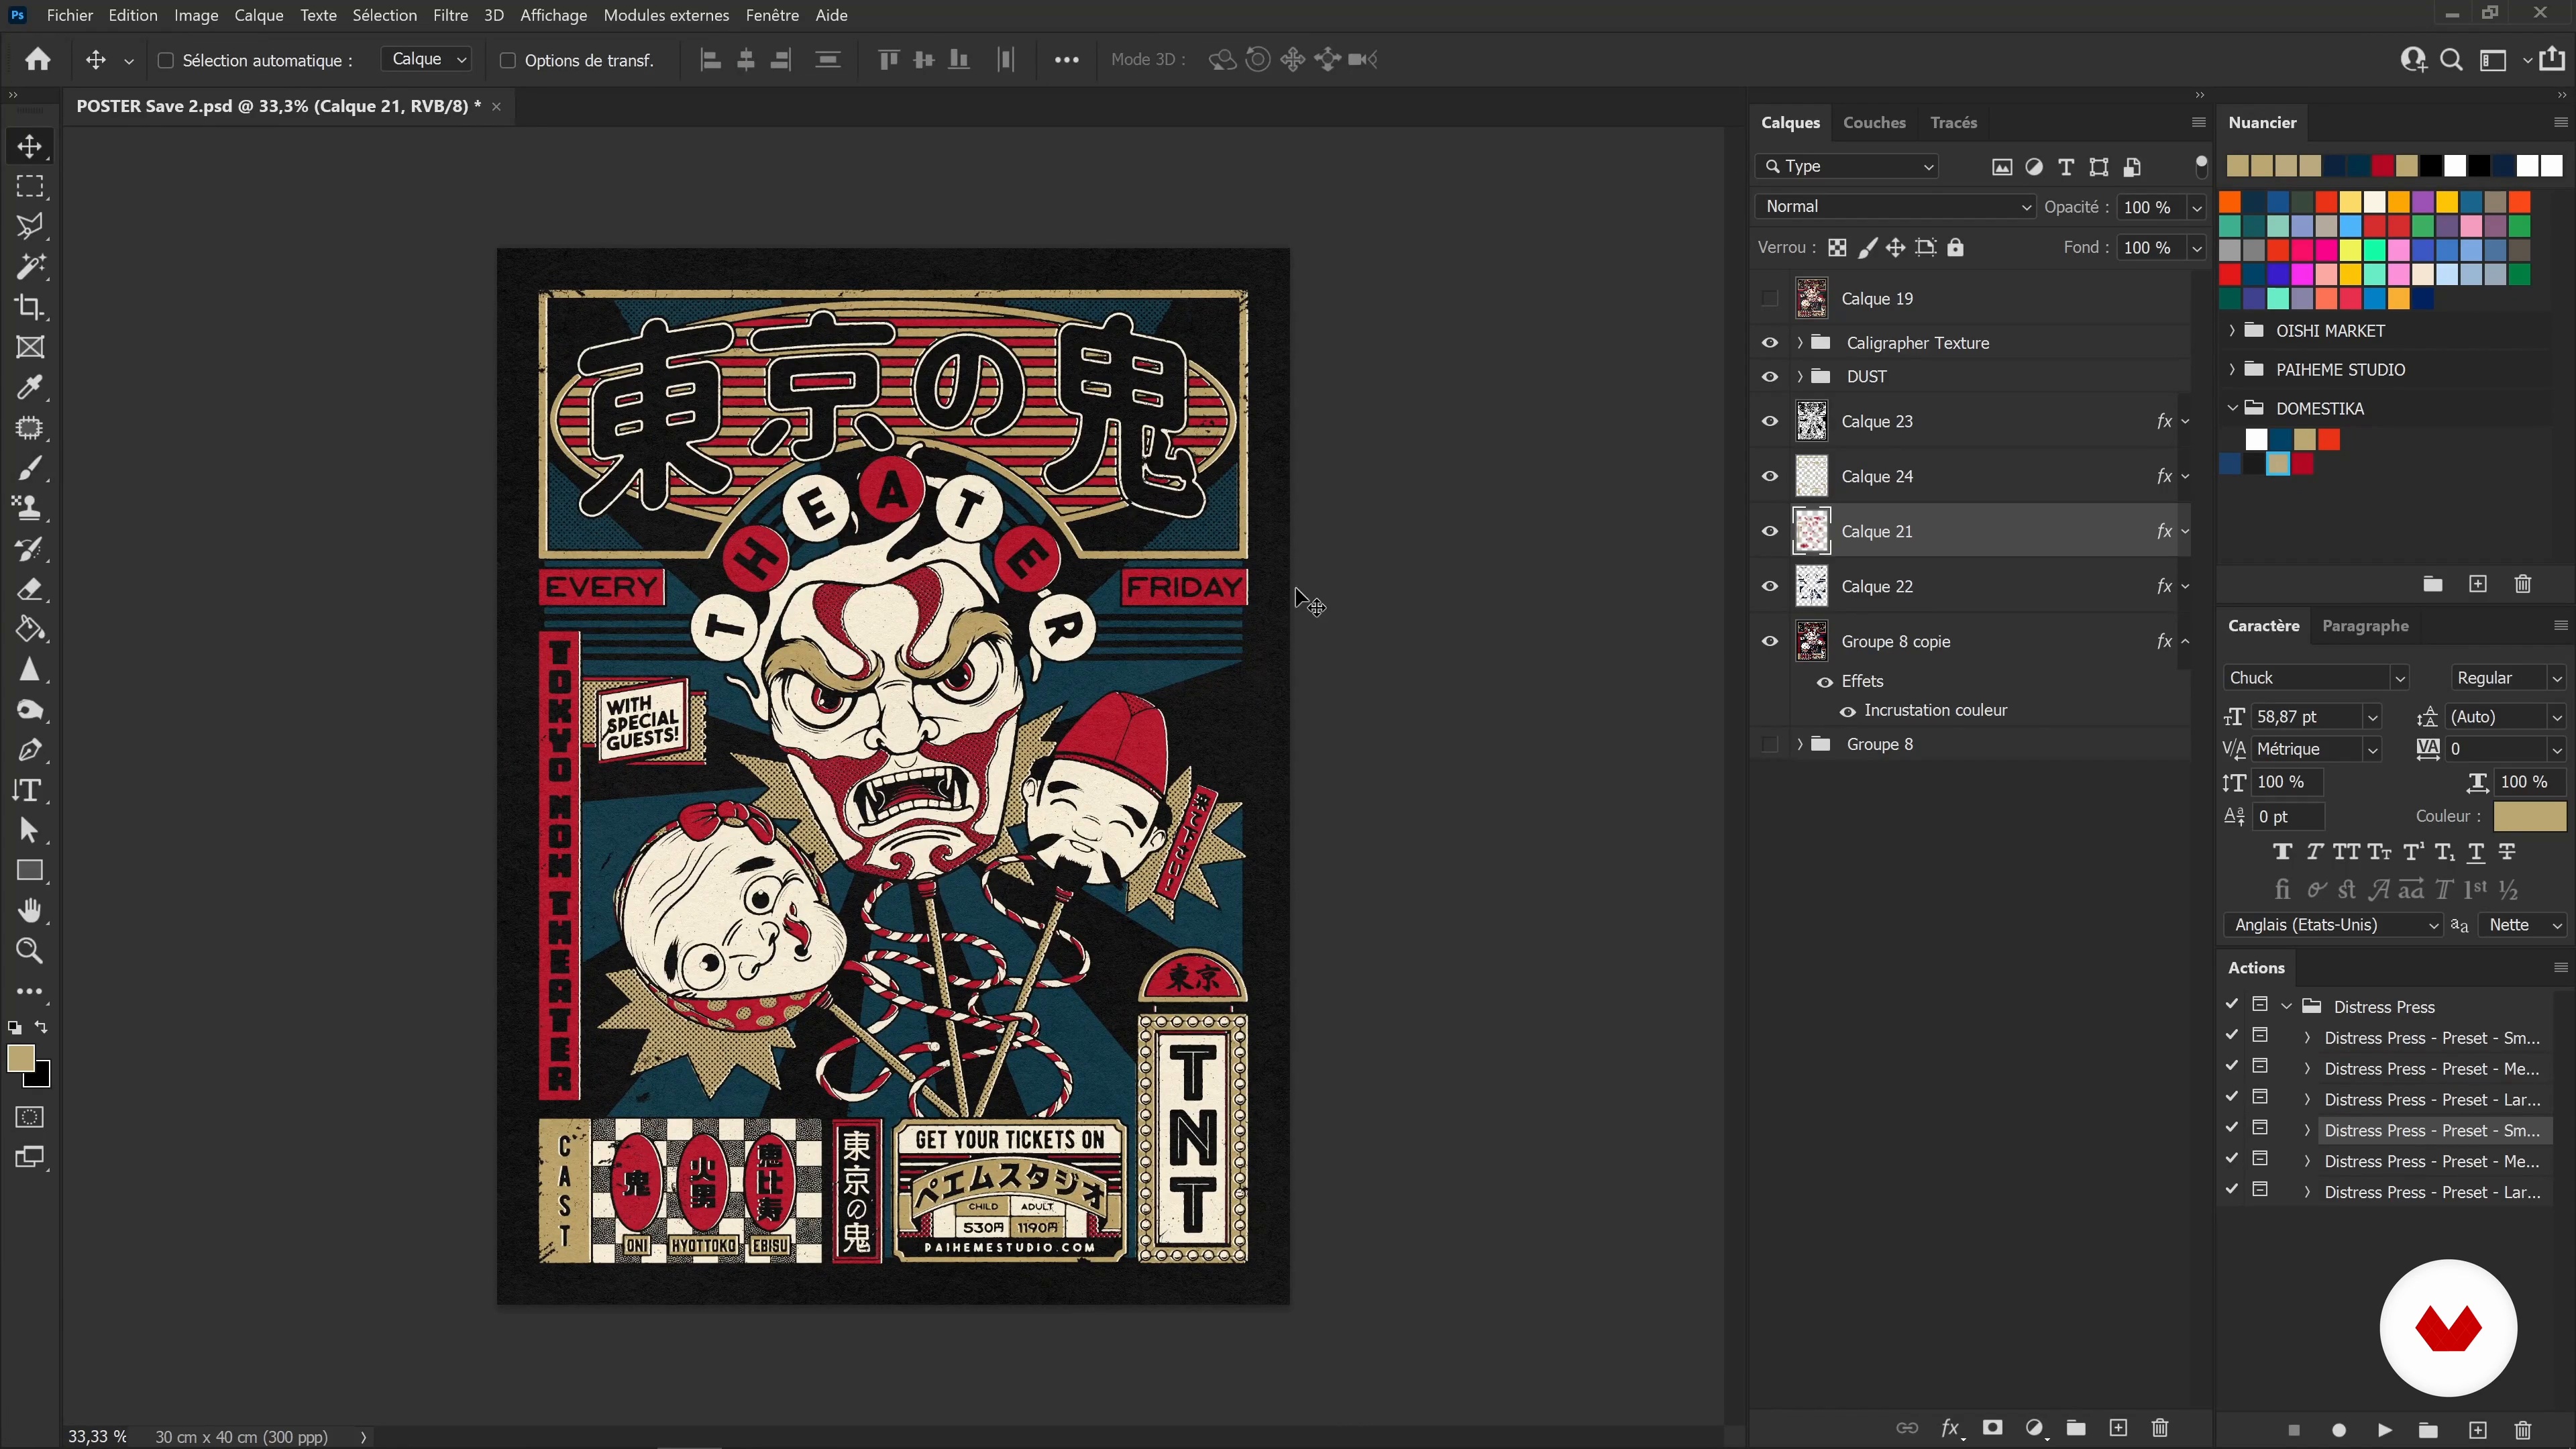Select the Horizontal Type tool
This screenshot has width=2576, height=1449.
(x=30, y=790)
